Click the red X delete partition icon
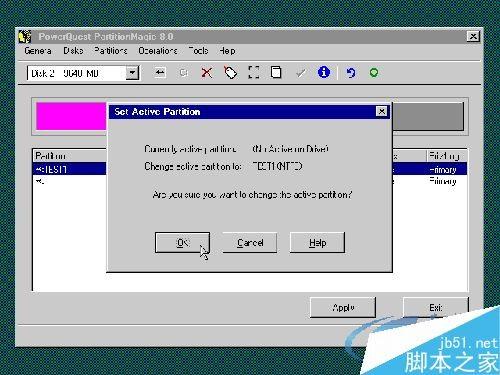This screenshot has width=500, height=375. [x=207, y=73]
